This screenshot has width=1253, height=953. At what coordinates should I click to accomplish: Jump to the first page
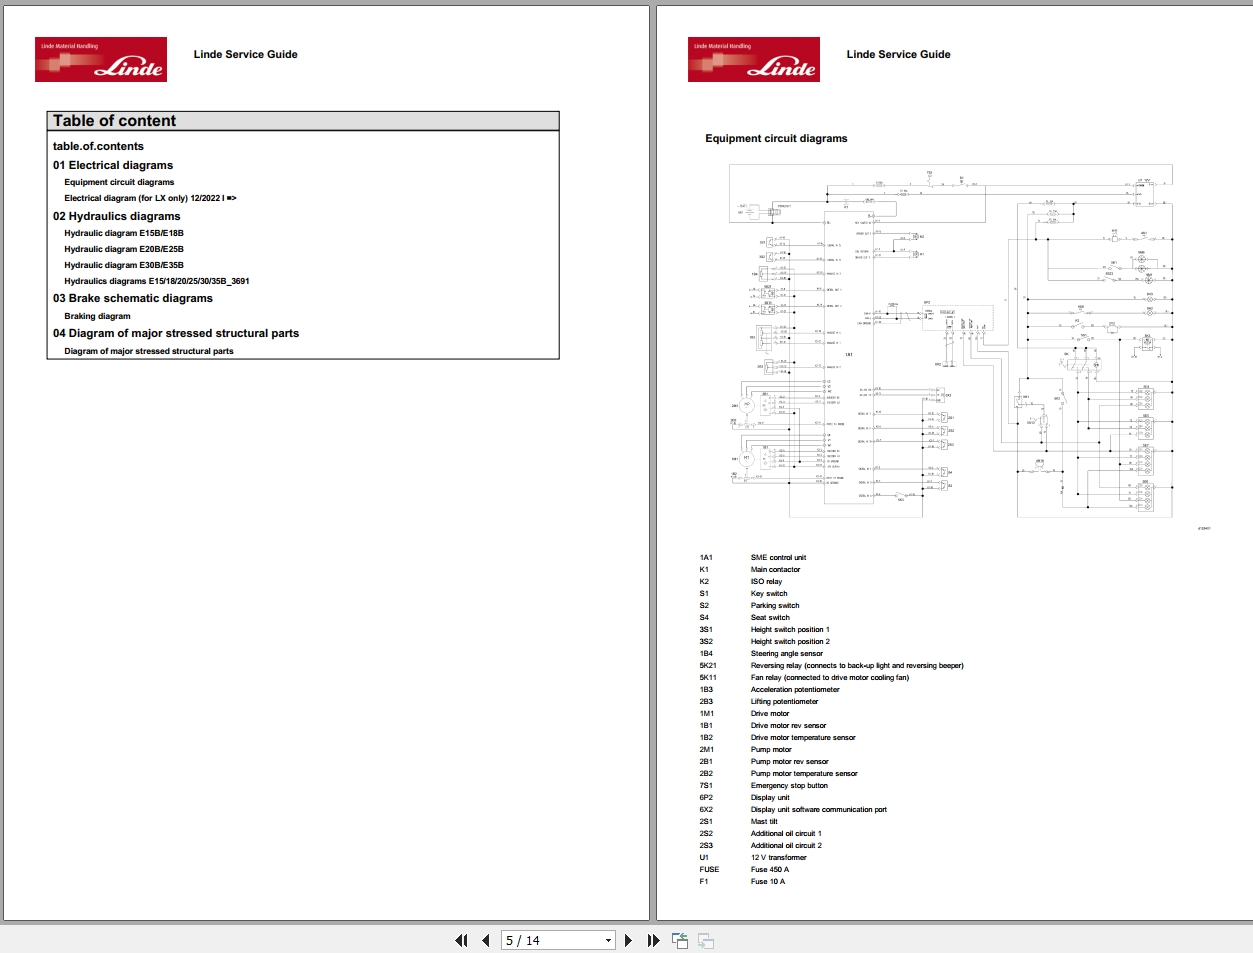[461, 940]
